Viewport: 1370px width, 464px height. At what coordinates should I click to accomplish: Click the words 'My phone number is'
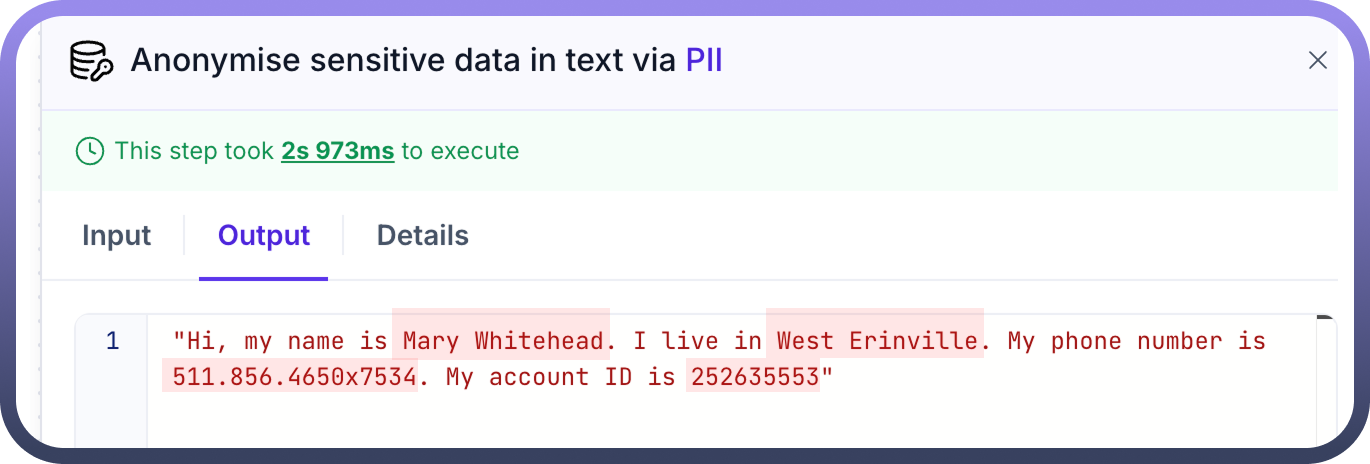coord(1136,342)
